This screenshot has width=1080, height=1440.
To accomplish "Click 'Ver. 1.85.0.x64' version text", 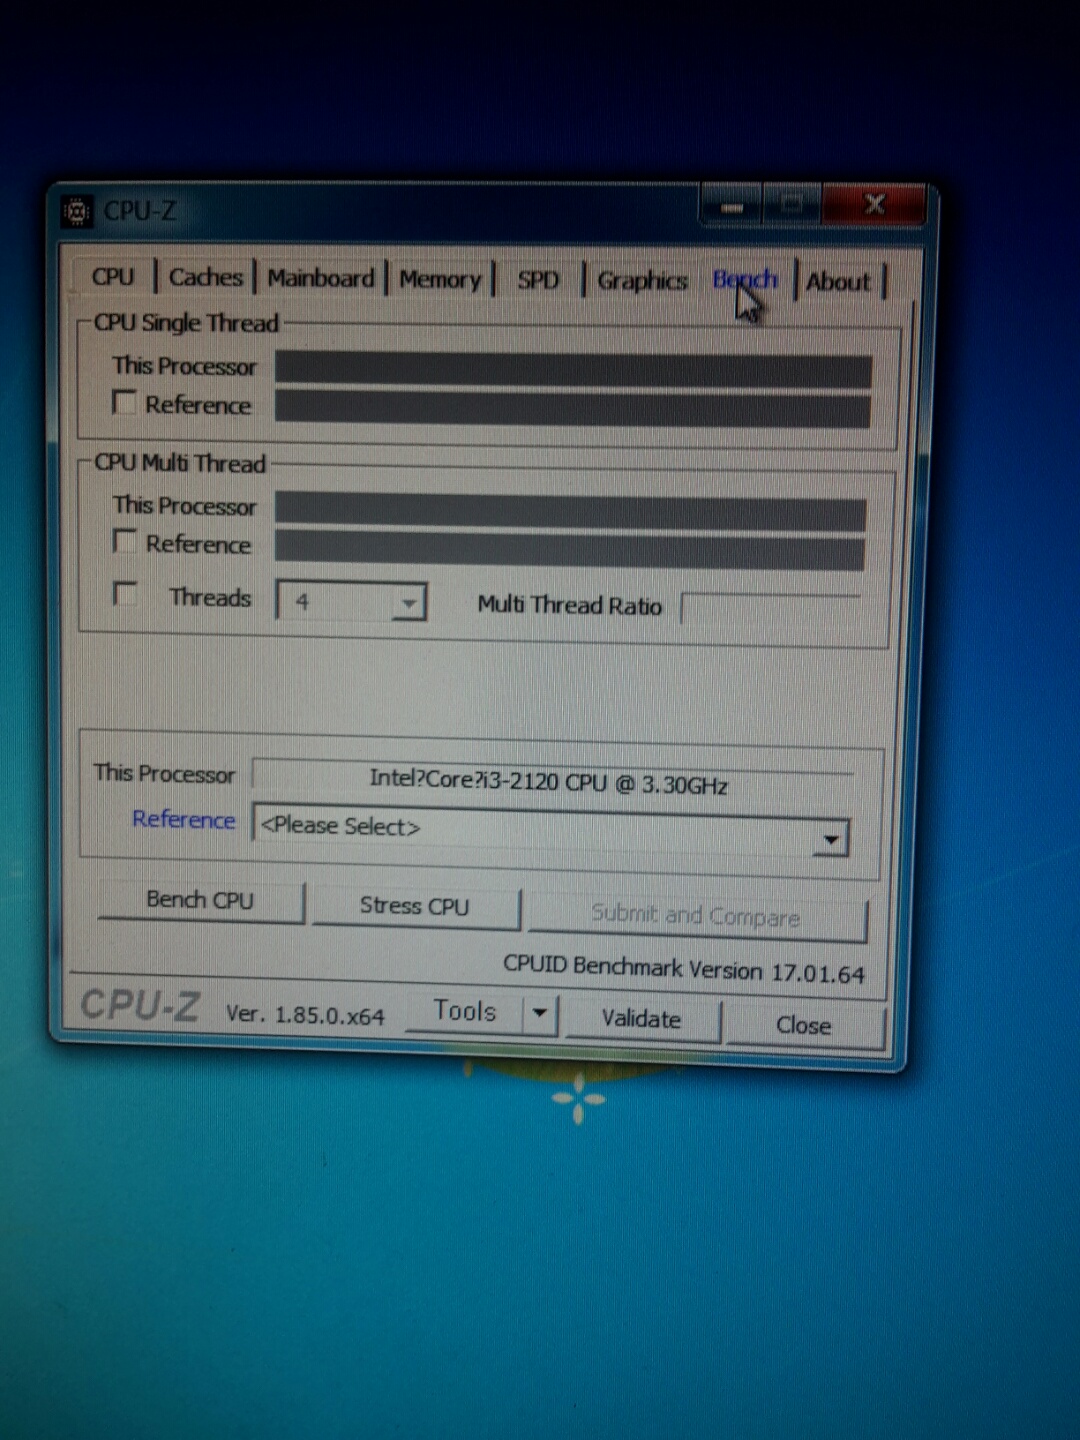I will tap(305, 1014).
